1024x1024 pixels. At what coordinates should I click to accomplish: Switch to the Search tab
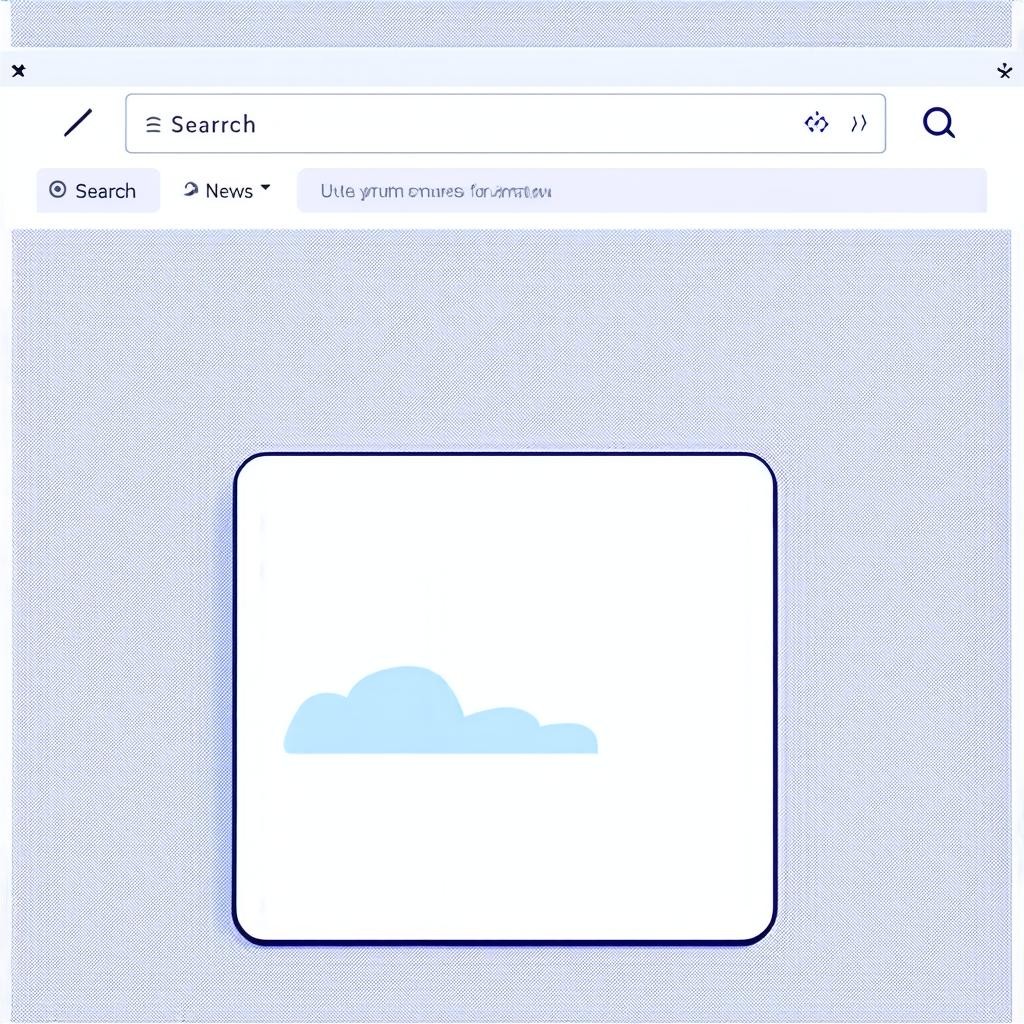coord(98,190)
